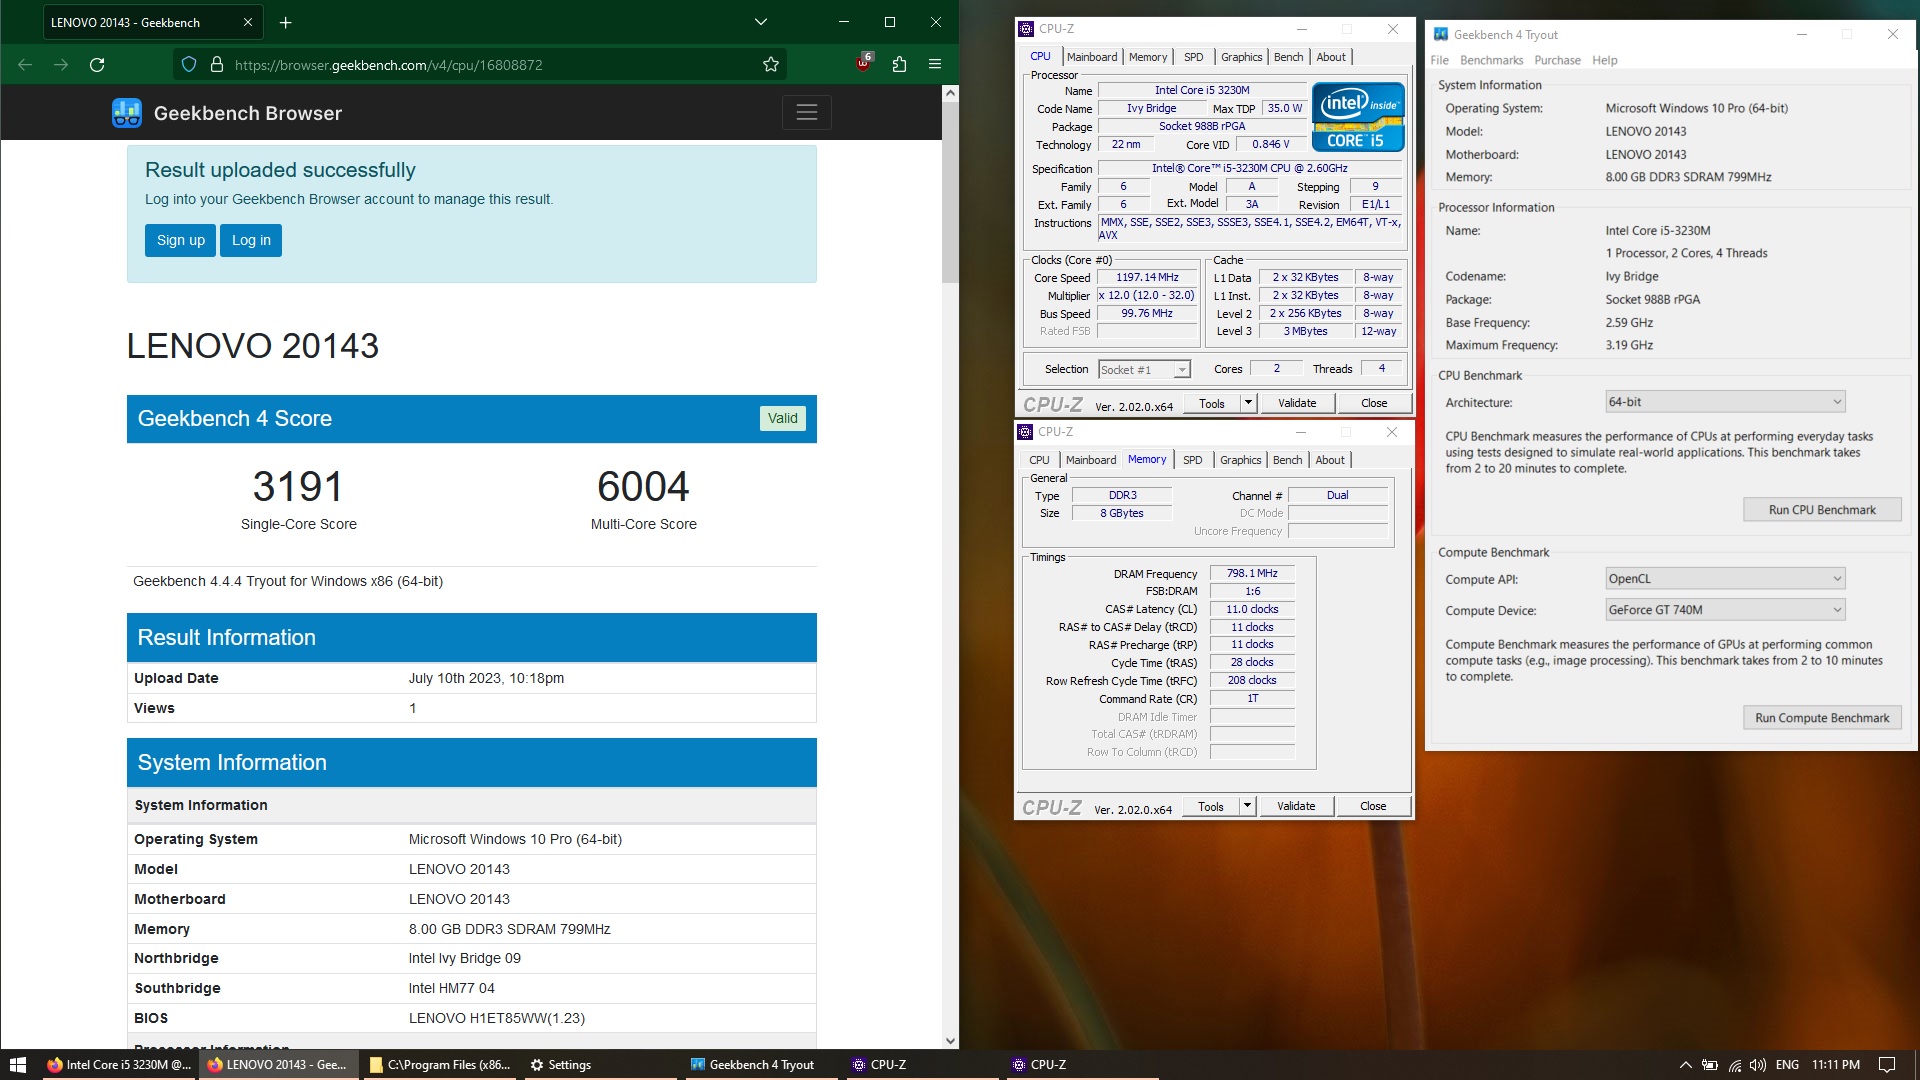Image resolution: width=1920 pixels, height=1080 pixels.
Task: Open the Compute API OpenCL dropdown
Action: 1725,579
